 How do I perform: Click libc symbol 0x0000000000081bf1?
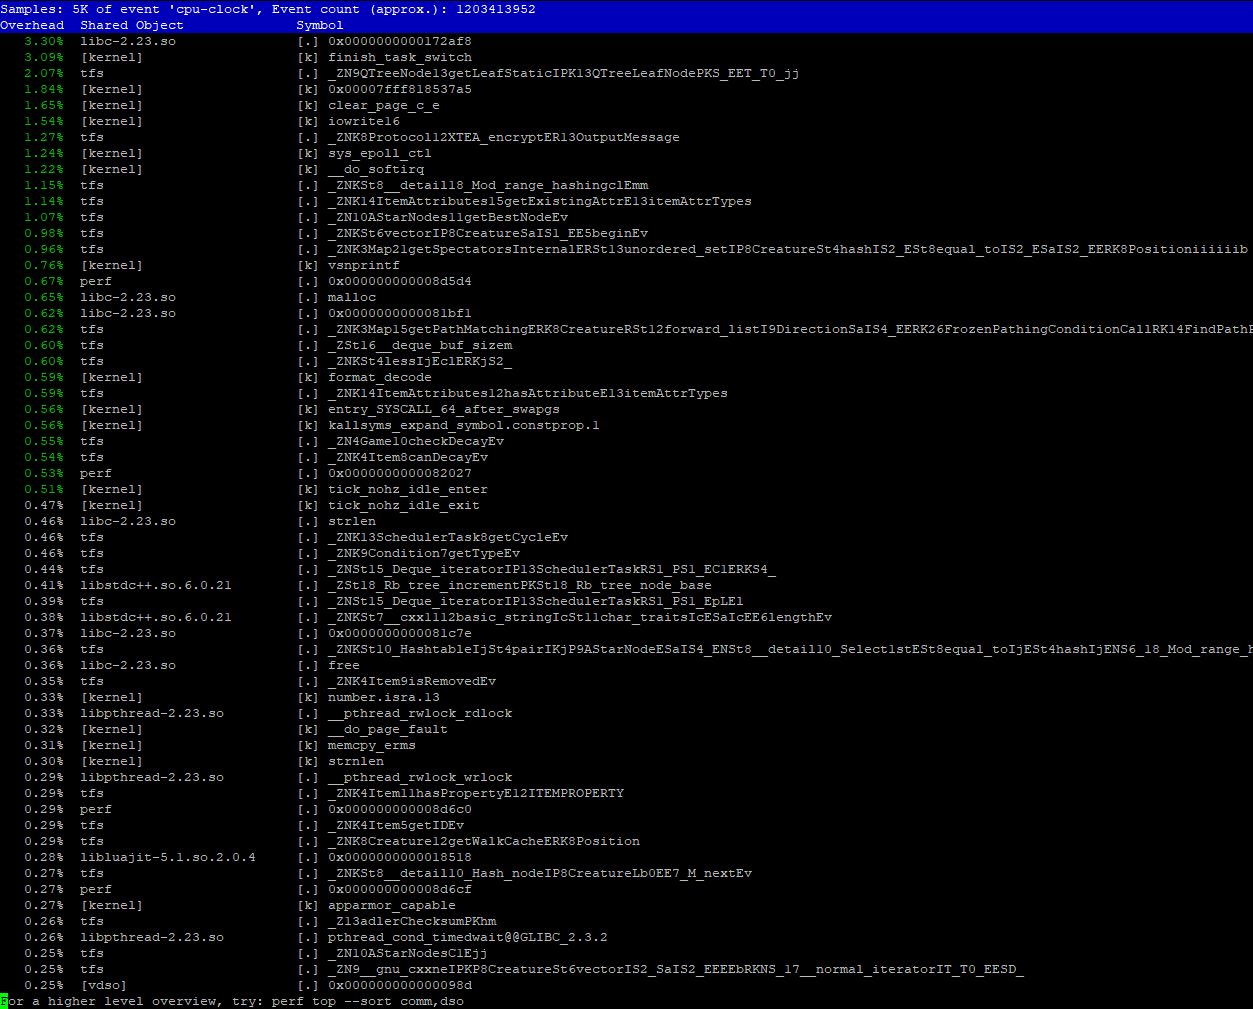(x=400, y=313)
